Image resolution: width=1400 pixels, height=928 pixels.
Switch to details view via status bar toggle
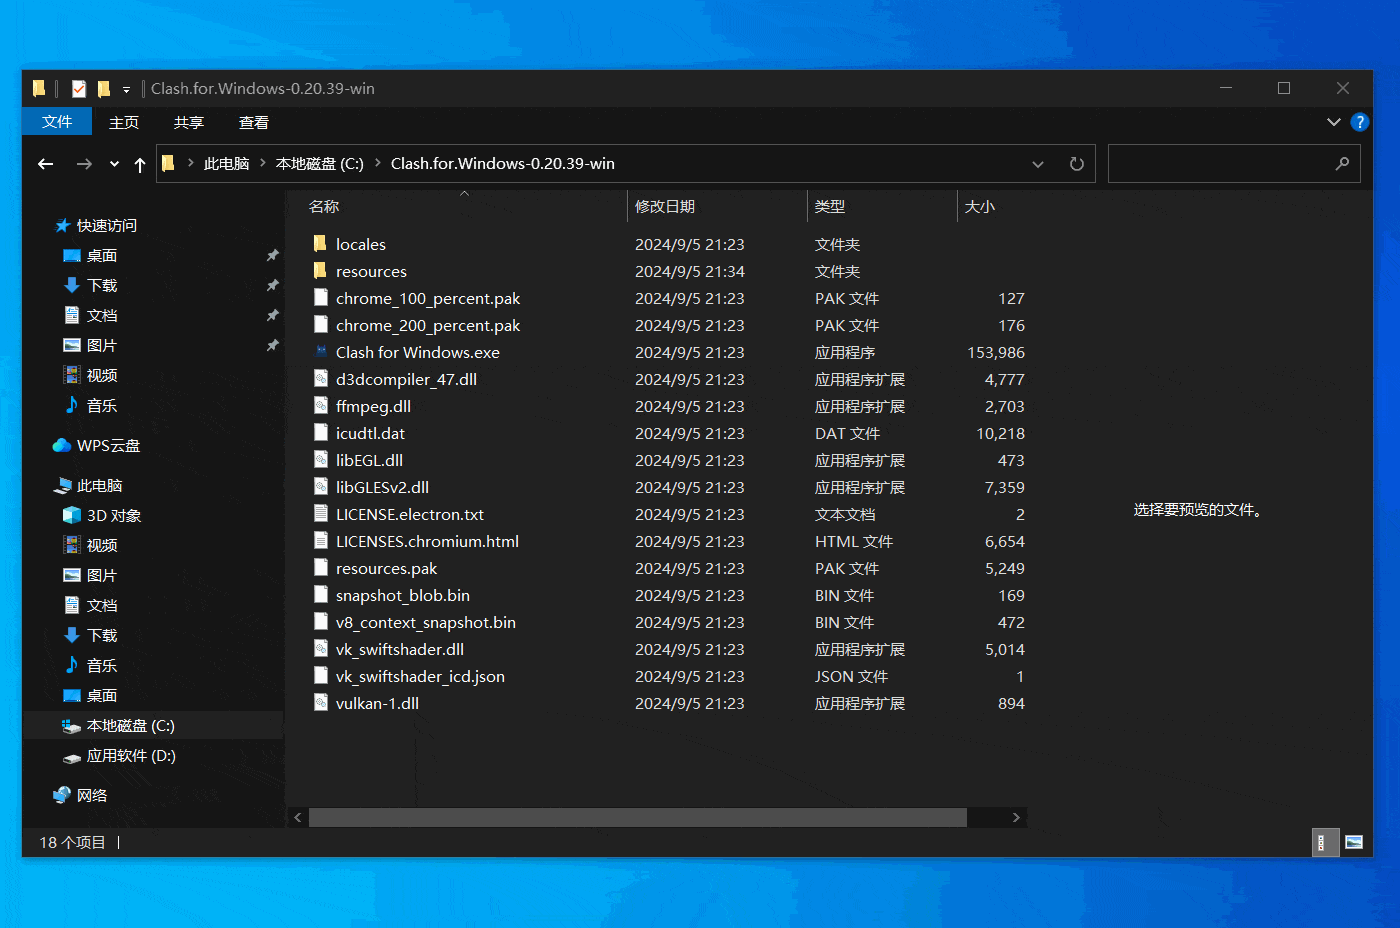[x=1325, y=842]
